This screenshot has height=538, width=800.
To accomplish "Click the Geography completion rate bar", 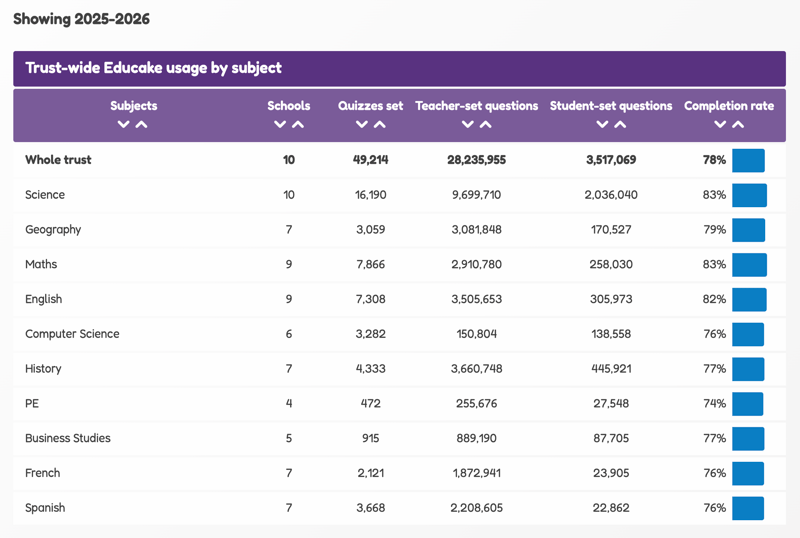I will (748, 230).
